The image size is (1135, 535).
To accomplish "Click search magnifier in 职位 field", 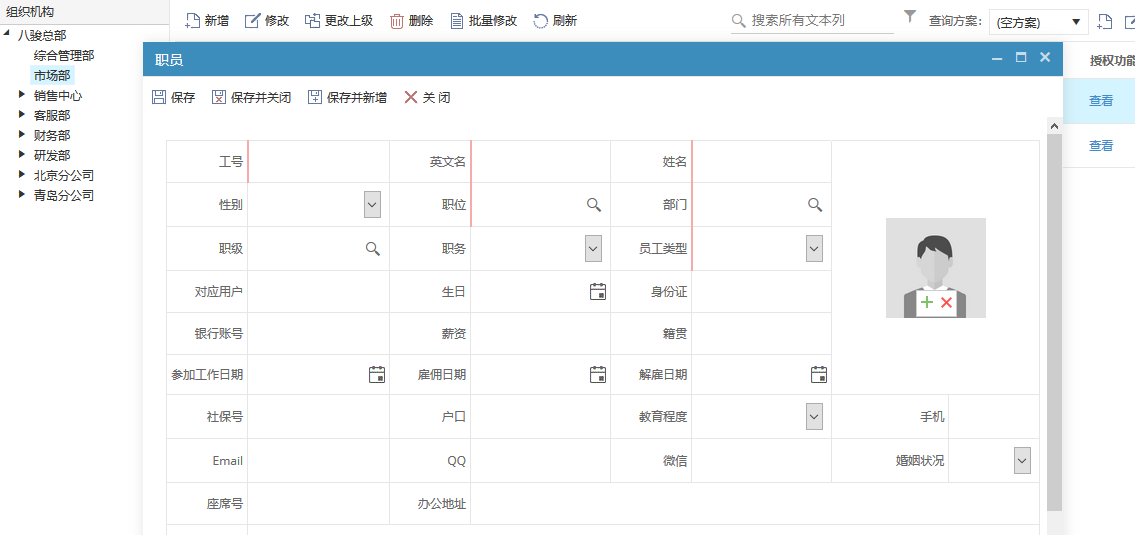I will (x=594, y=205).
